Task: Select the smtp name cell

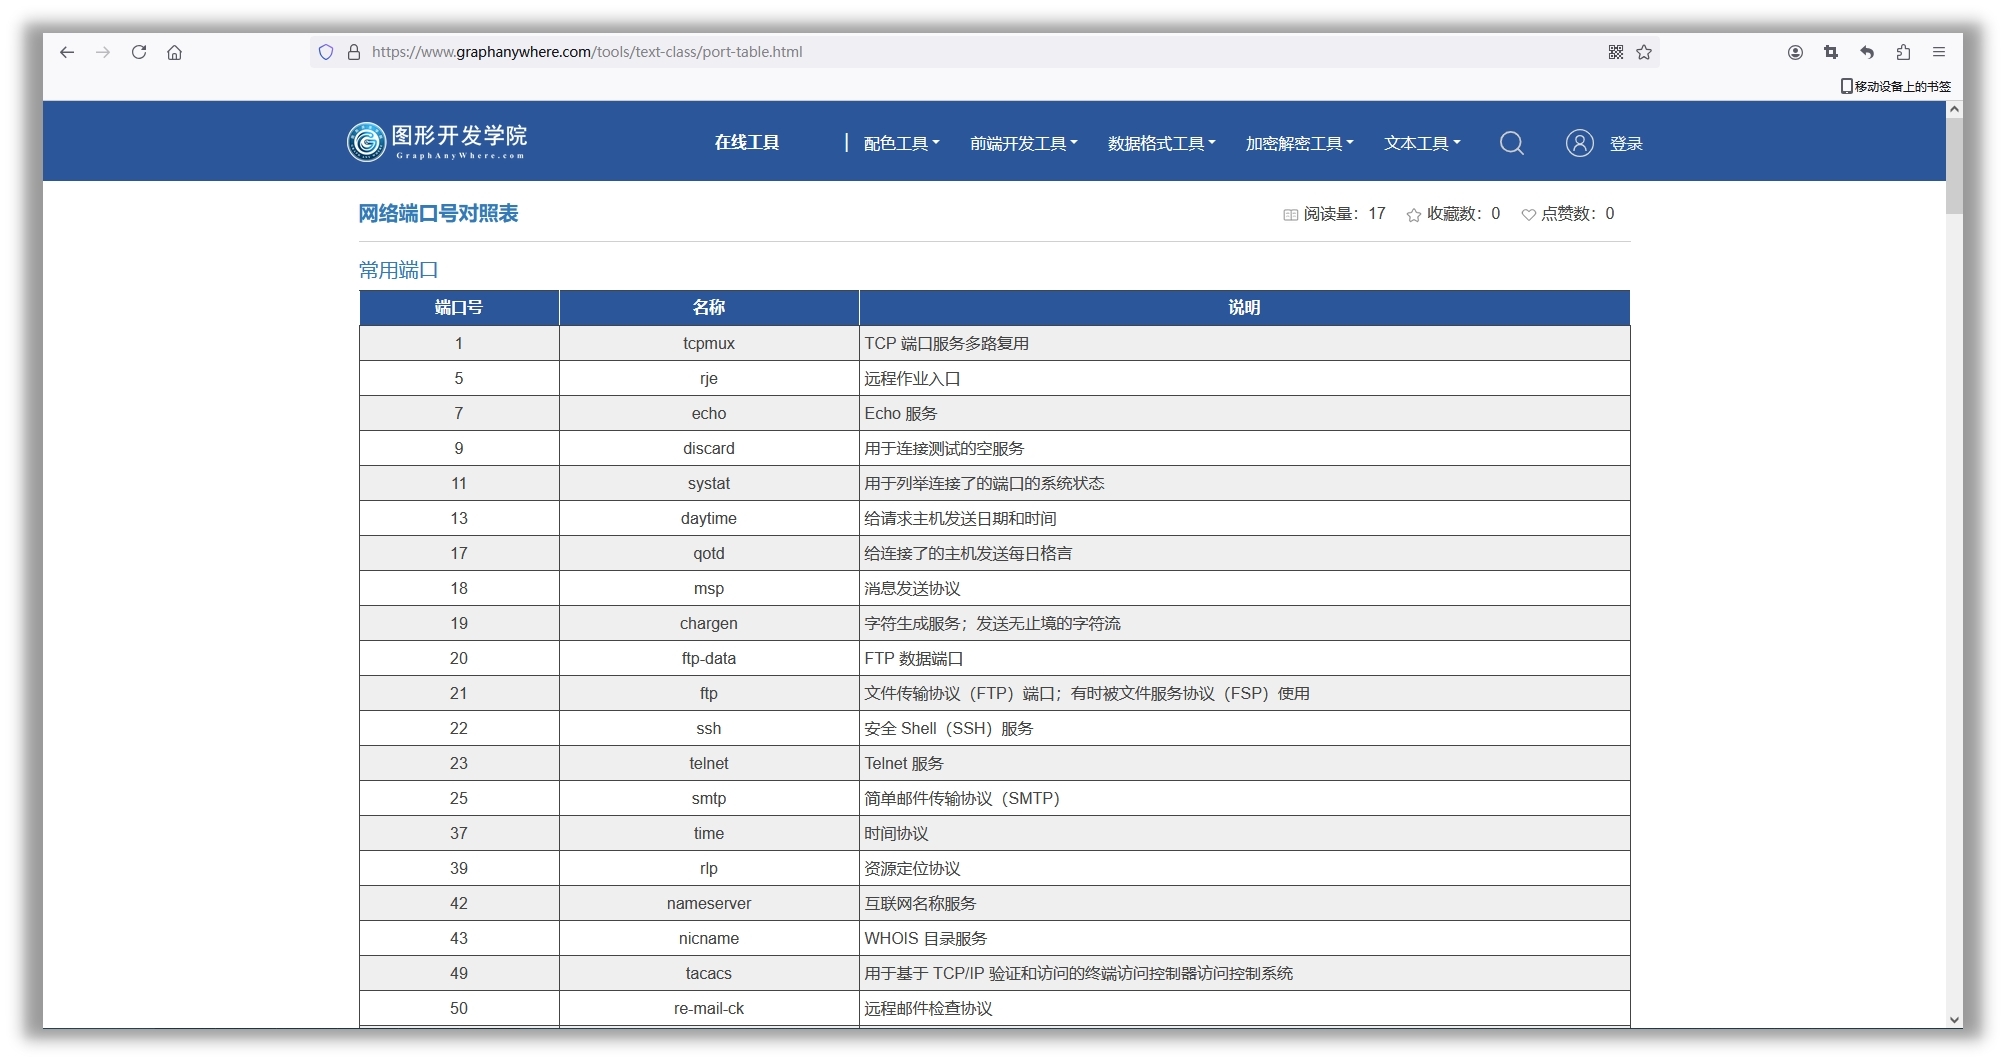Action: point(709,798)
